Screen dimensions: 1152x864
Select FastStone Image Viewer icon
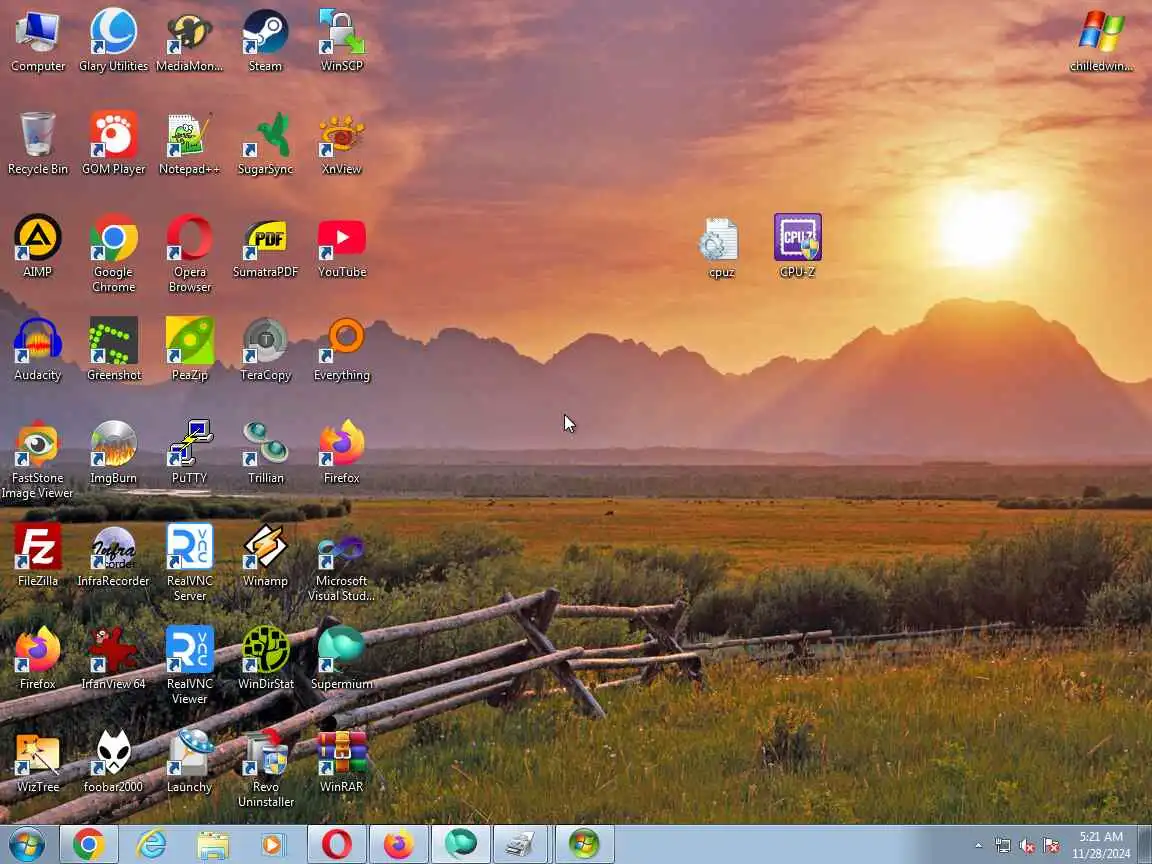pos(37,460)
